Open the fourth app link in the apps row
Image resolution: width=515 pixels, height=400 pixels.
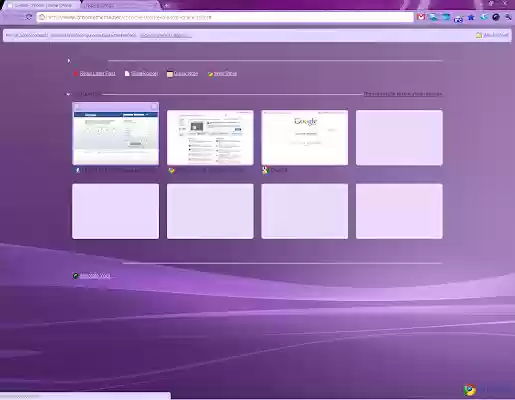222,73
